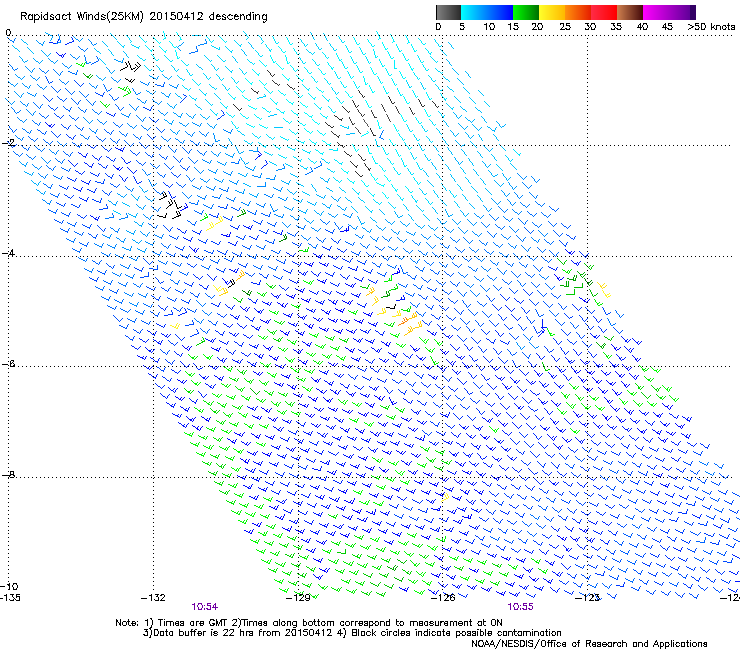
Task: Click the magenta 40-45 knots color band
Action: pos(656,12)
